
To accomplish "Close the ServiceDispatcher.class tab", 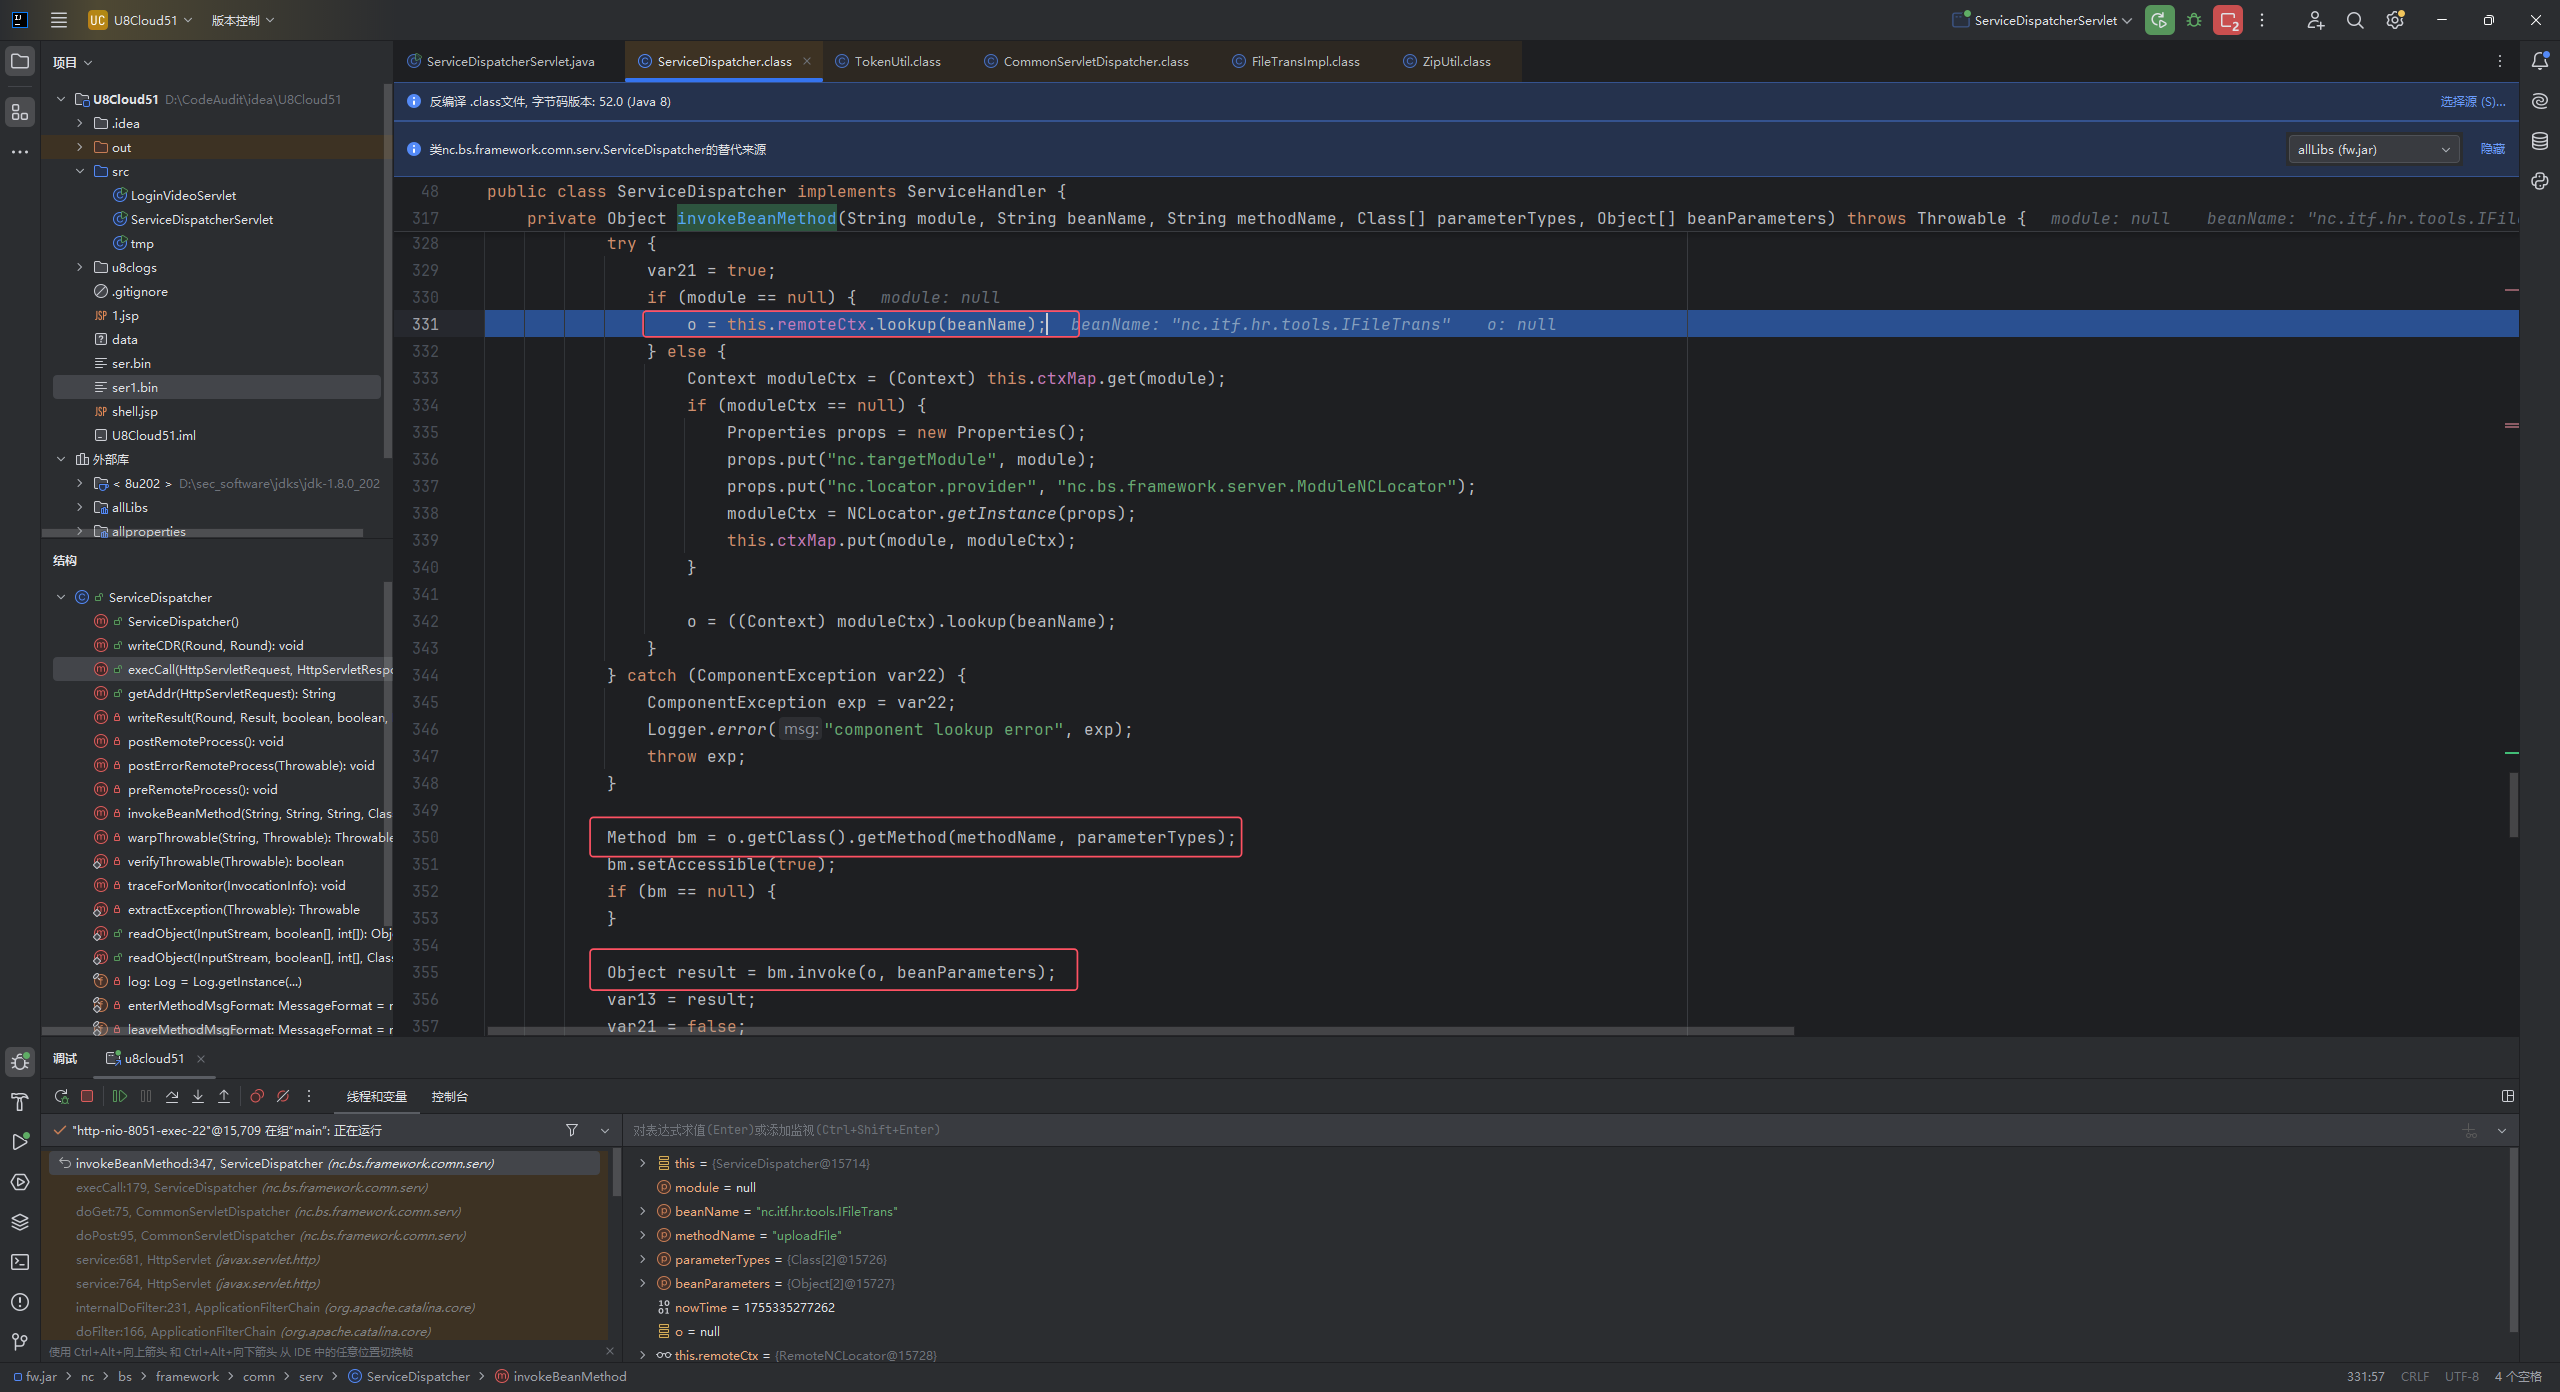I will [806, 62].
